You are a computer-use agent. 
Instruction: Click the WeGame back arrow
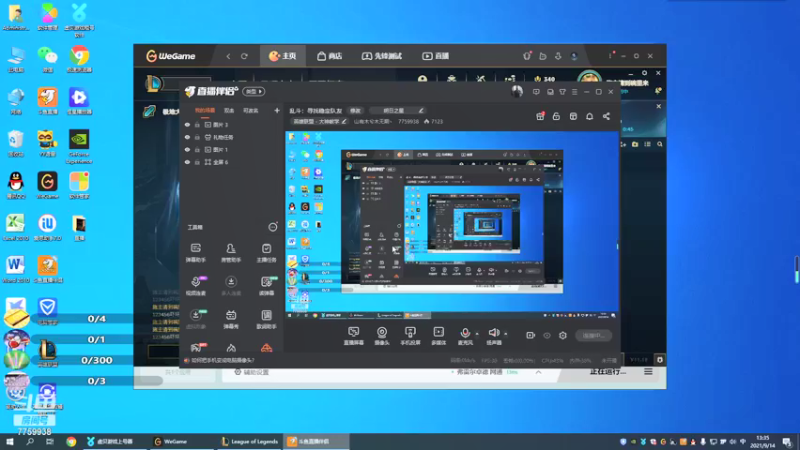point(228,56)
